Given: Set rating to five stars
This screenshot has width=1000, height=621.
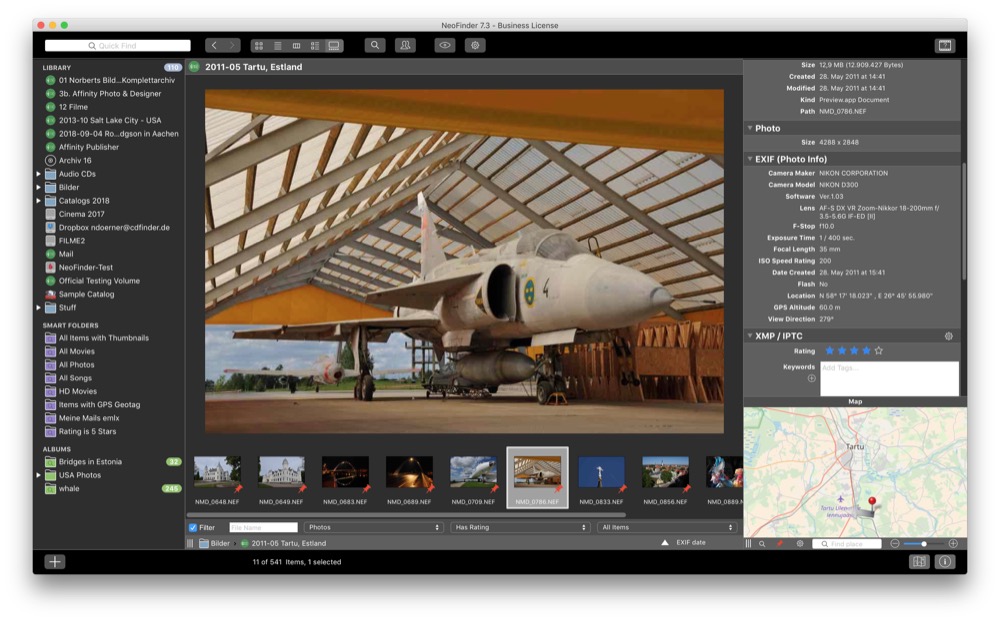Looking at the screenshot, I should tap(878, 351).
